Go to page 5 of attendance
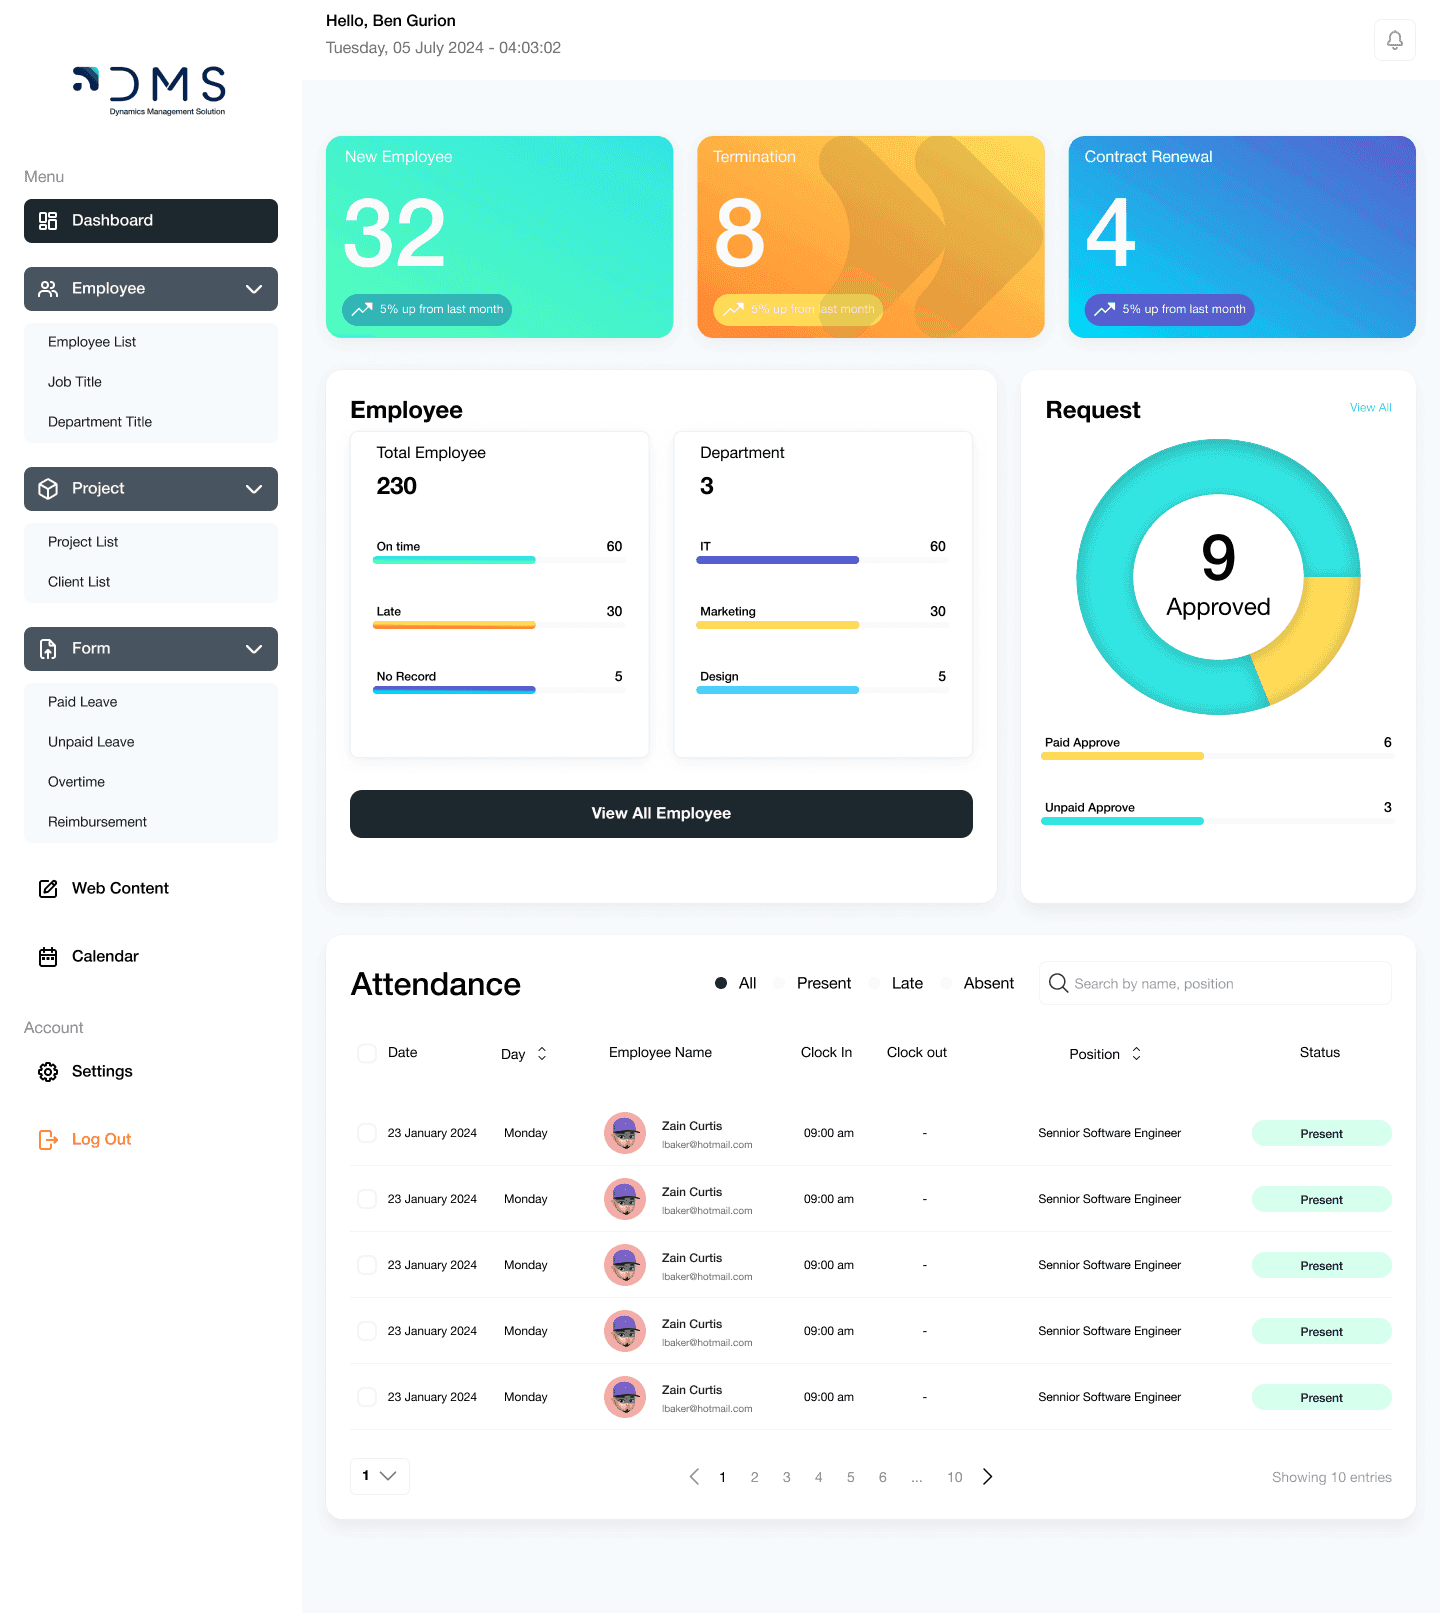 coord(851,1478)
